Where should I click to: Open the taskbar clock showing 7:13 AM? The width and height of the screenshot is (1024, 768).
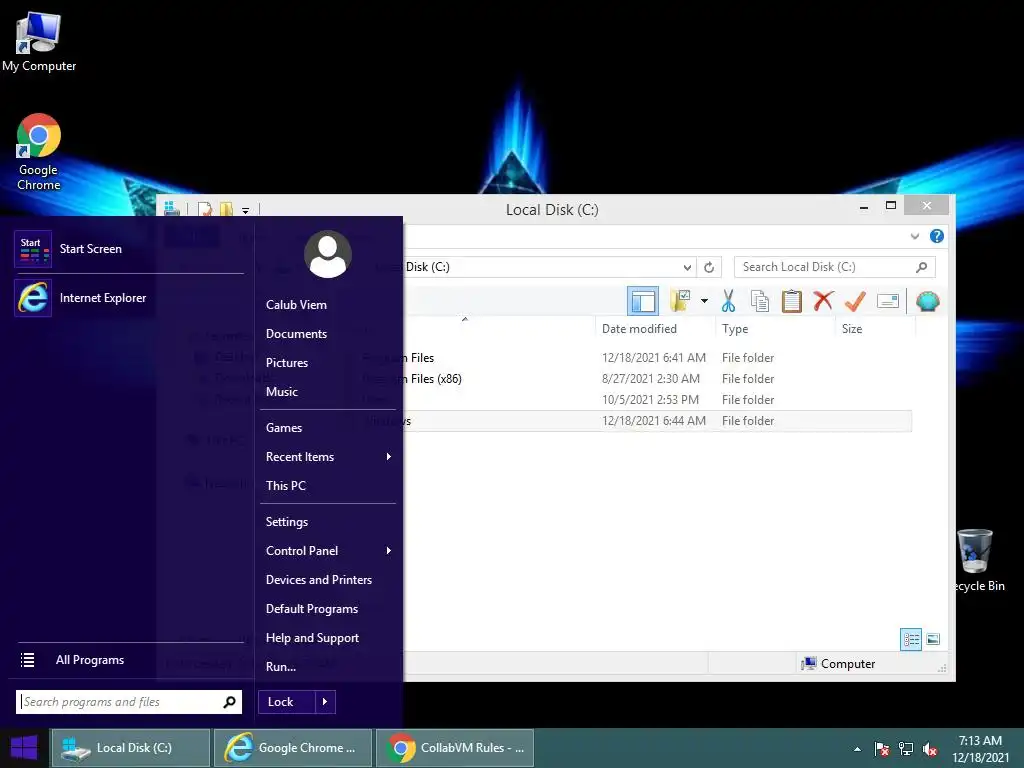point(980,749)
